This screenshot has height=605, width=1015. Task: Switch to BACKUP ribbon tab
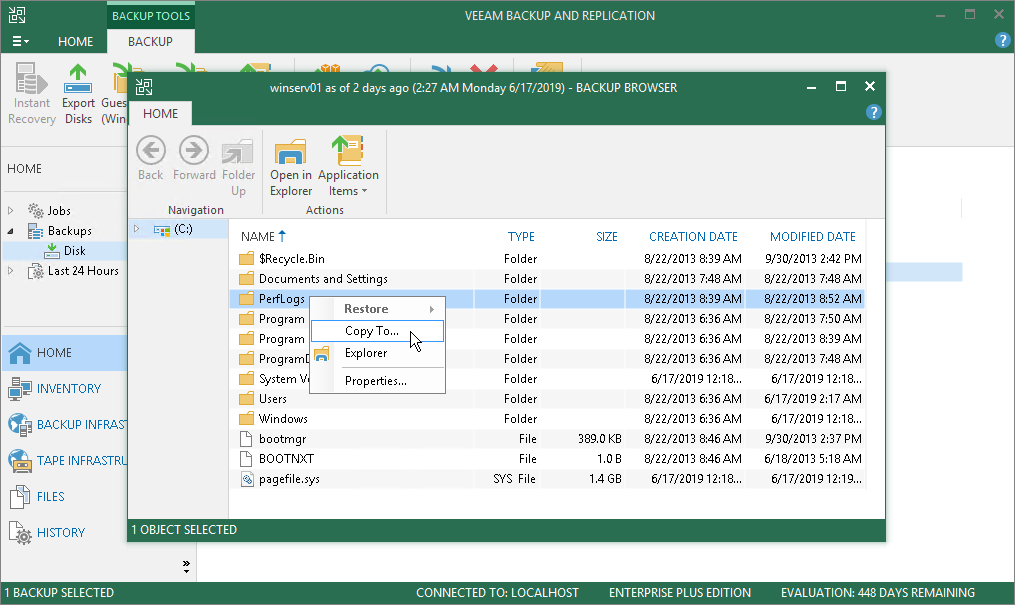point(150,41)
